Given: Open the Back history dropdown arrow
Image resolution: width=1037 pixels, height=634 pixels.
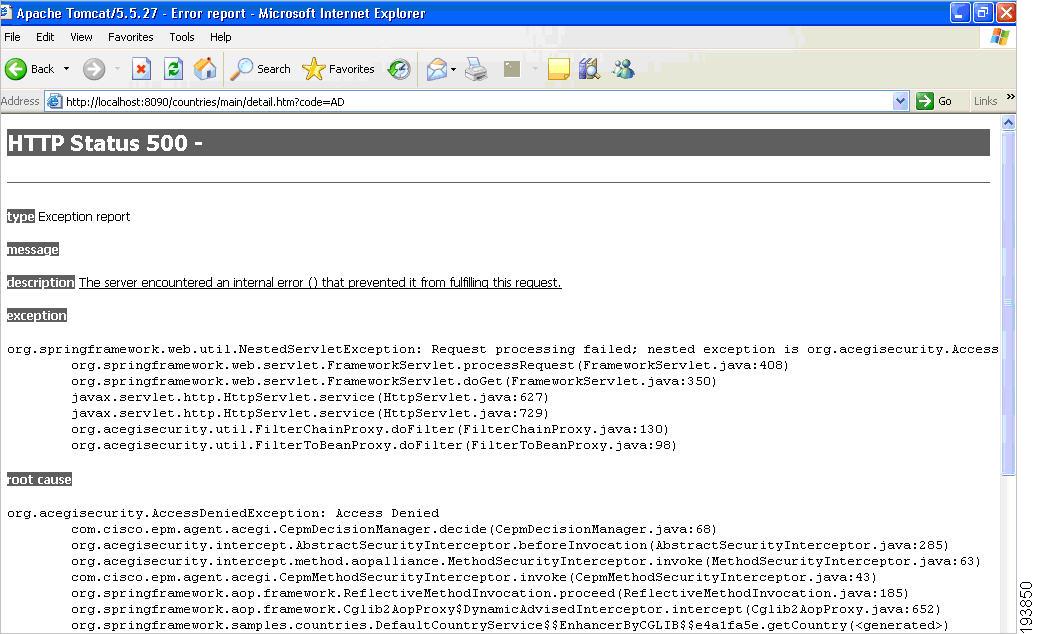Looking at the screenshot, I should click(66, 69).
